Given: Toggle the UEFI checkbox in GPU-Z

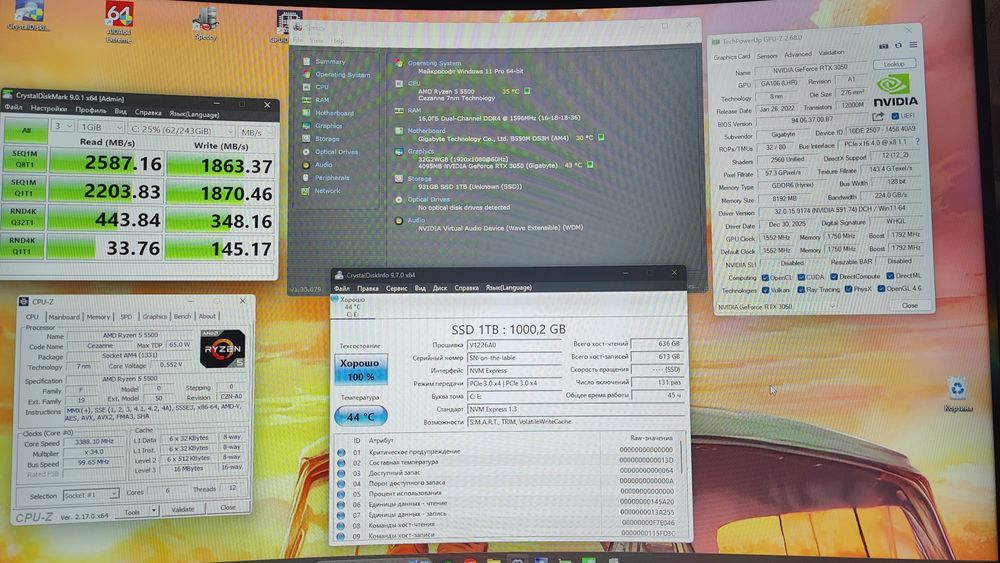Looking at the screenshot, I should (x=895, y=116).
